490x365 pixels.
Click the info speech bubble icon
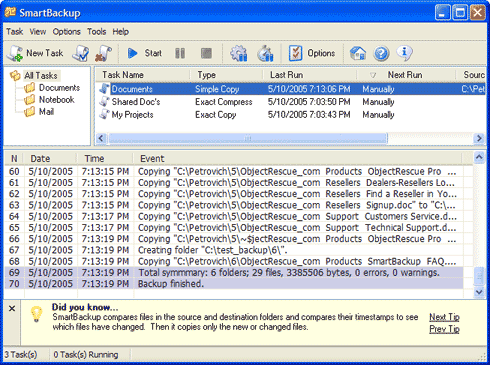(404, 53)
